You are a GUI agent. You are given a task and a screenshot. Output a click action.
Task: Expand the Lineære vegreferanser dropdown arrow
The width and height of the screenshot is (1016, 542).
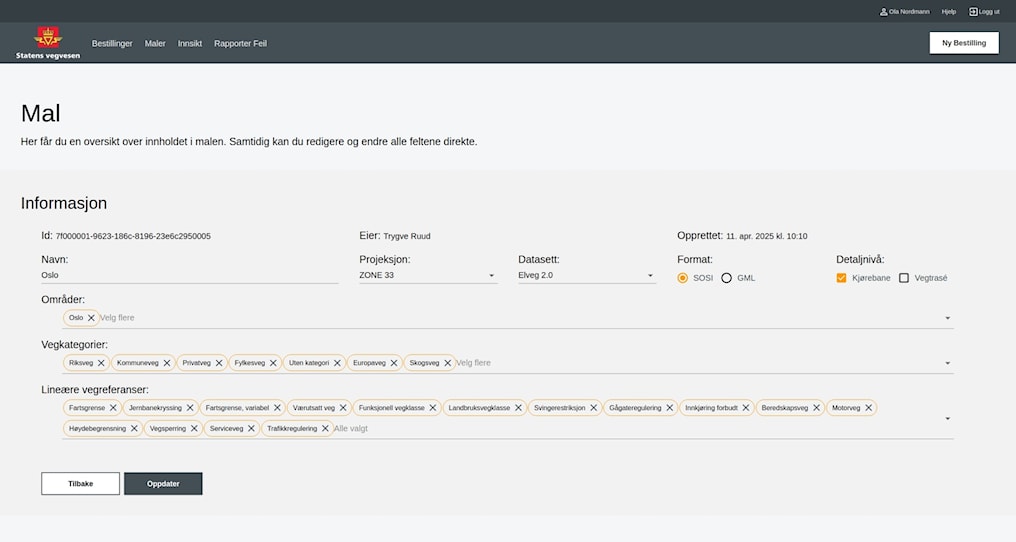pyautogui.click(x=947, y=419)
